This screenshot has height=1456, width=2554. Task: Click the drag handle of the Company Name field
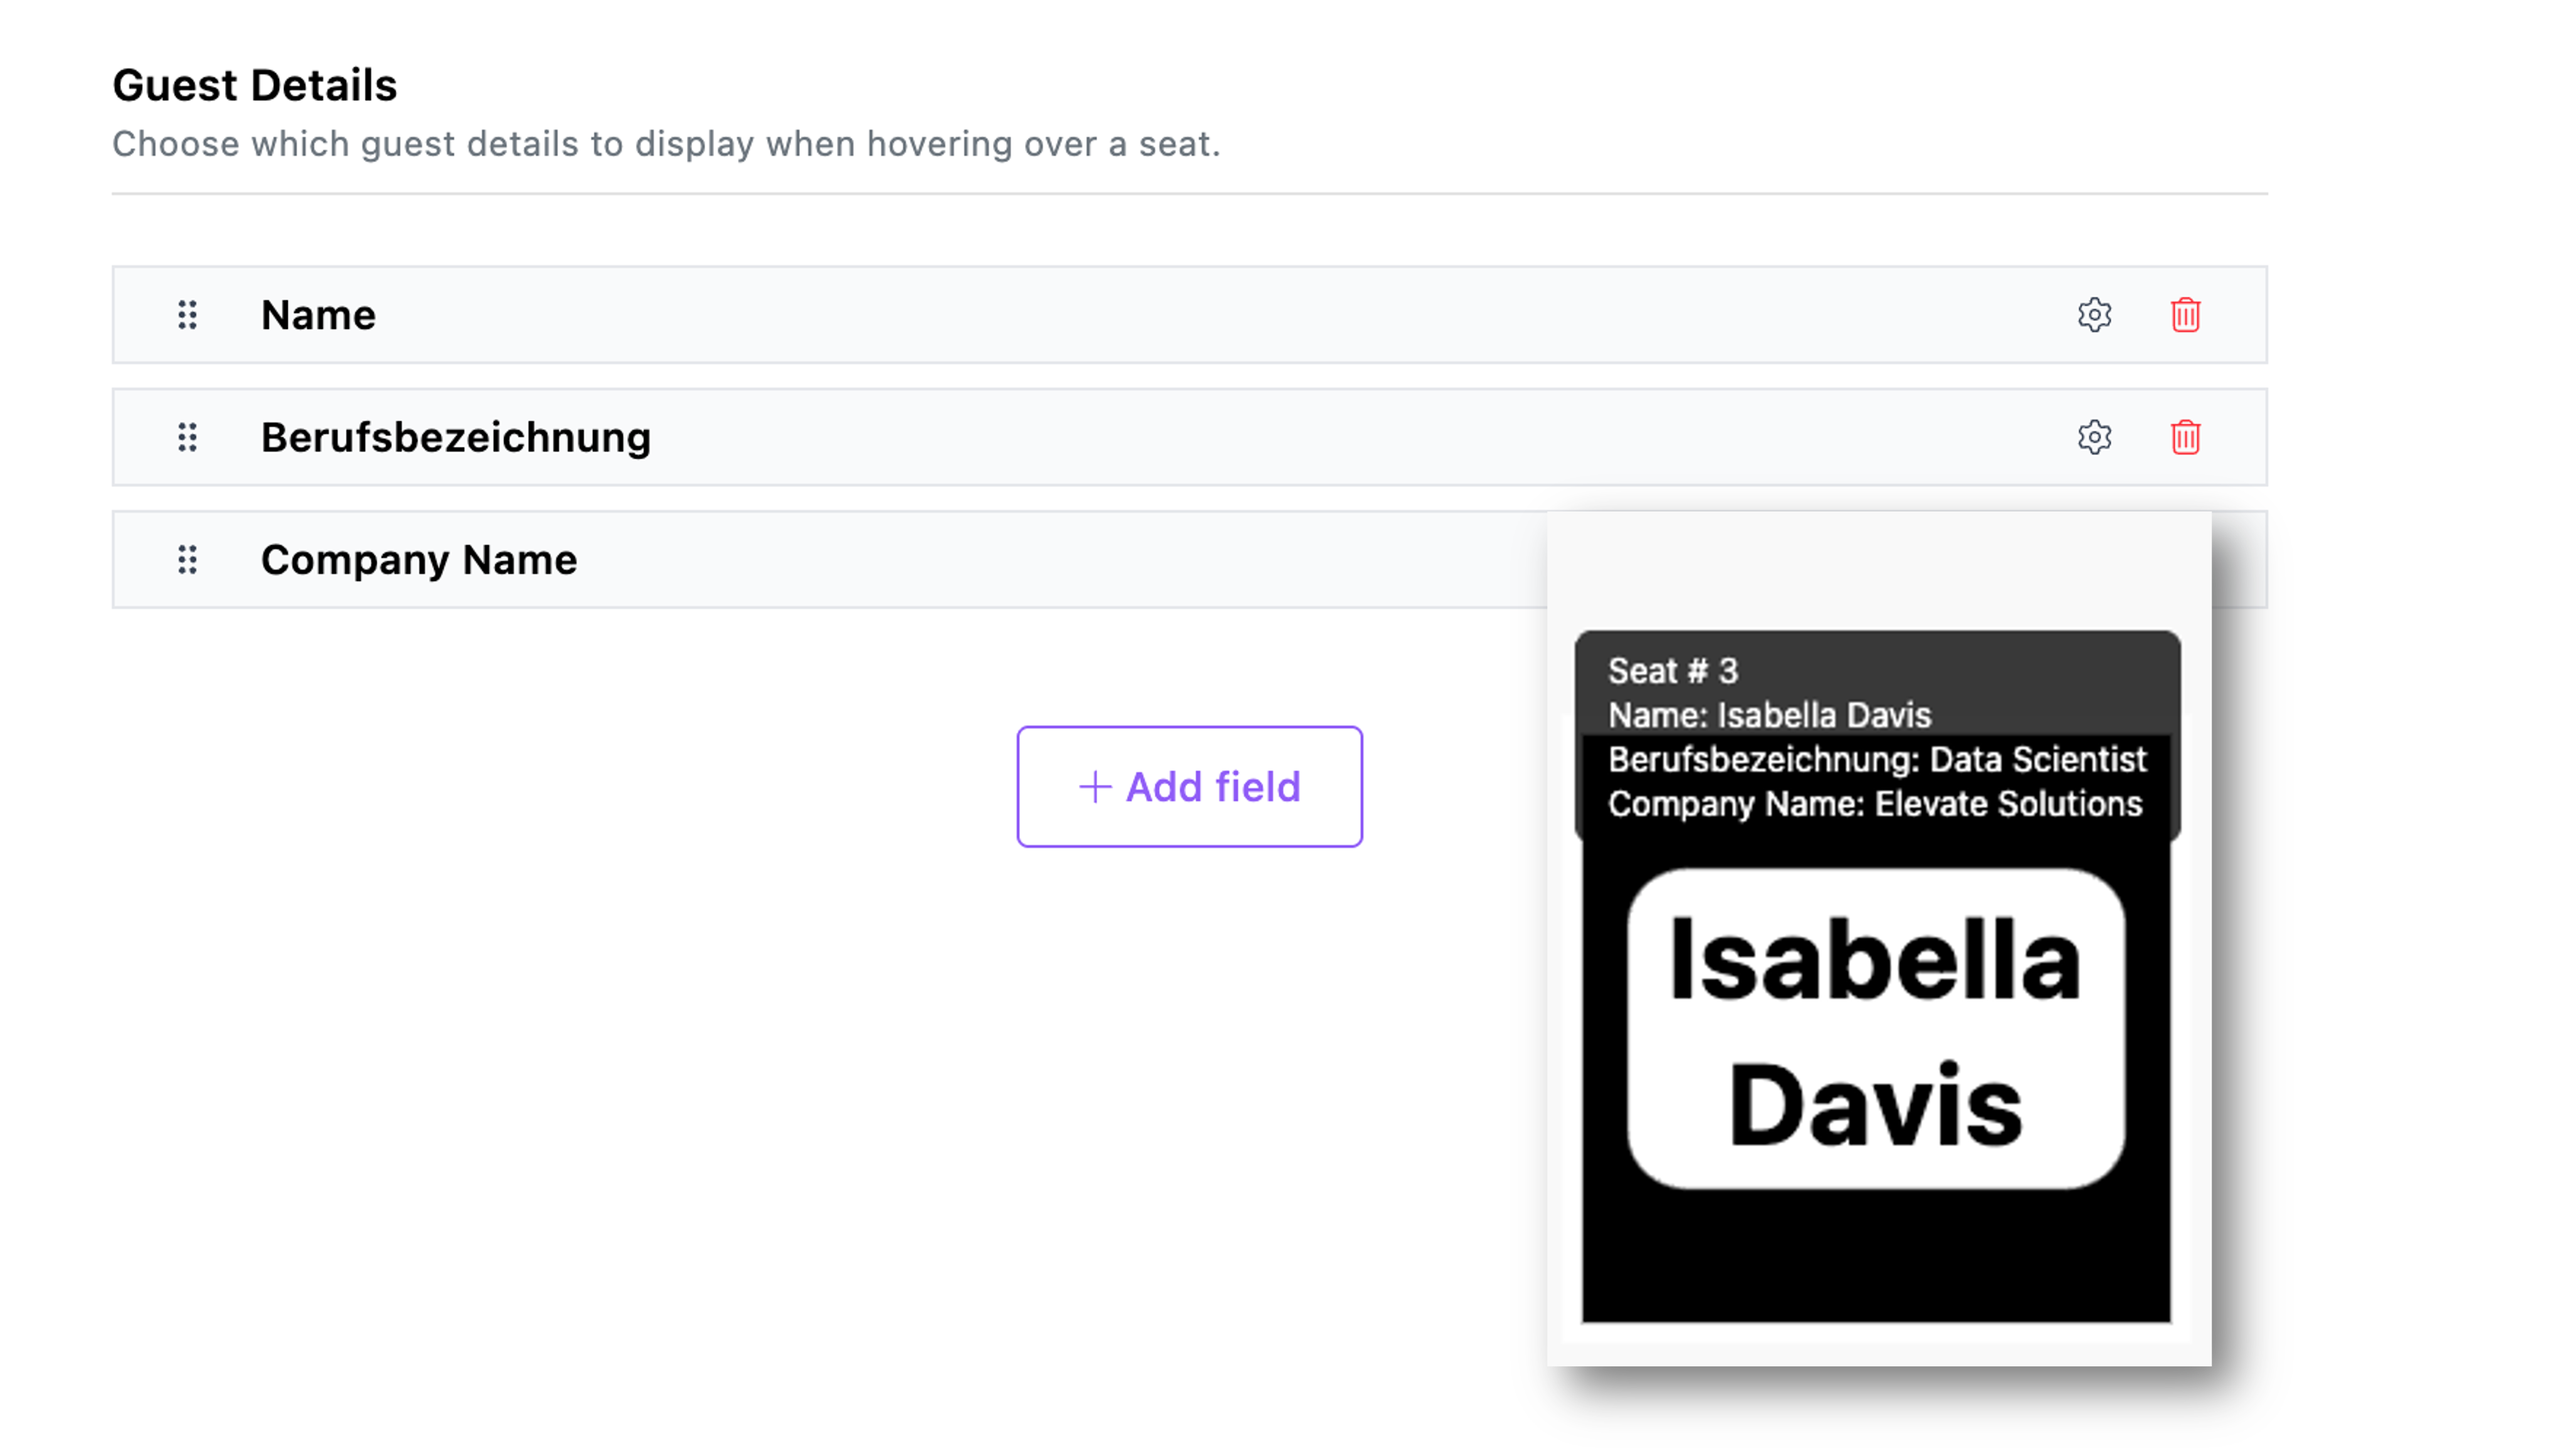[x=187, y=560]
